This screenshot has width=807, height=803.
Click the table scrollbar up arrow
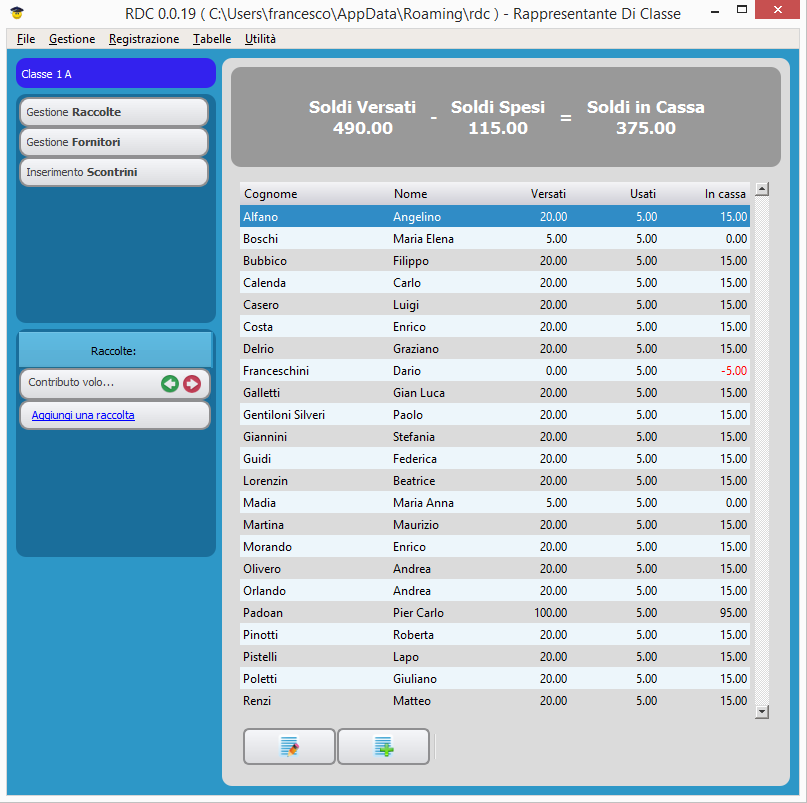click(x=762, y=189)
